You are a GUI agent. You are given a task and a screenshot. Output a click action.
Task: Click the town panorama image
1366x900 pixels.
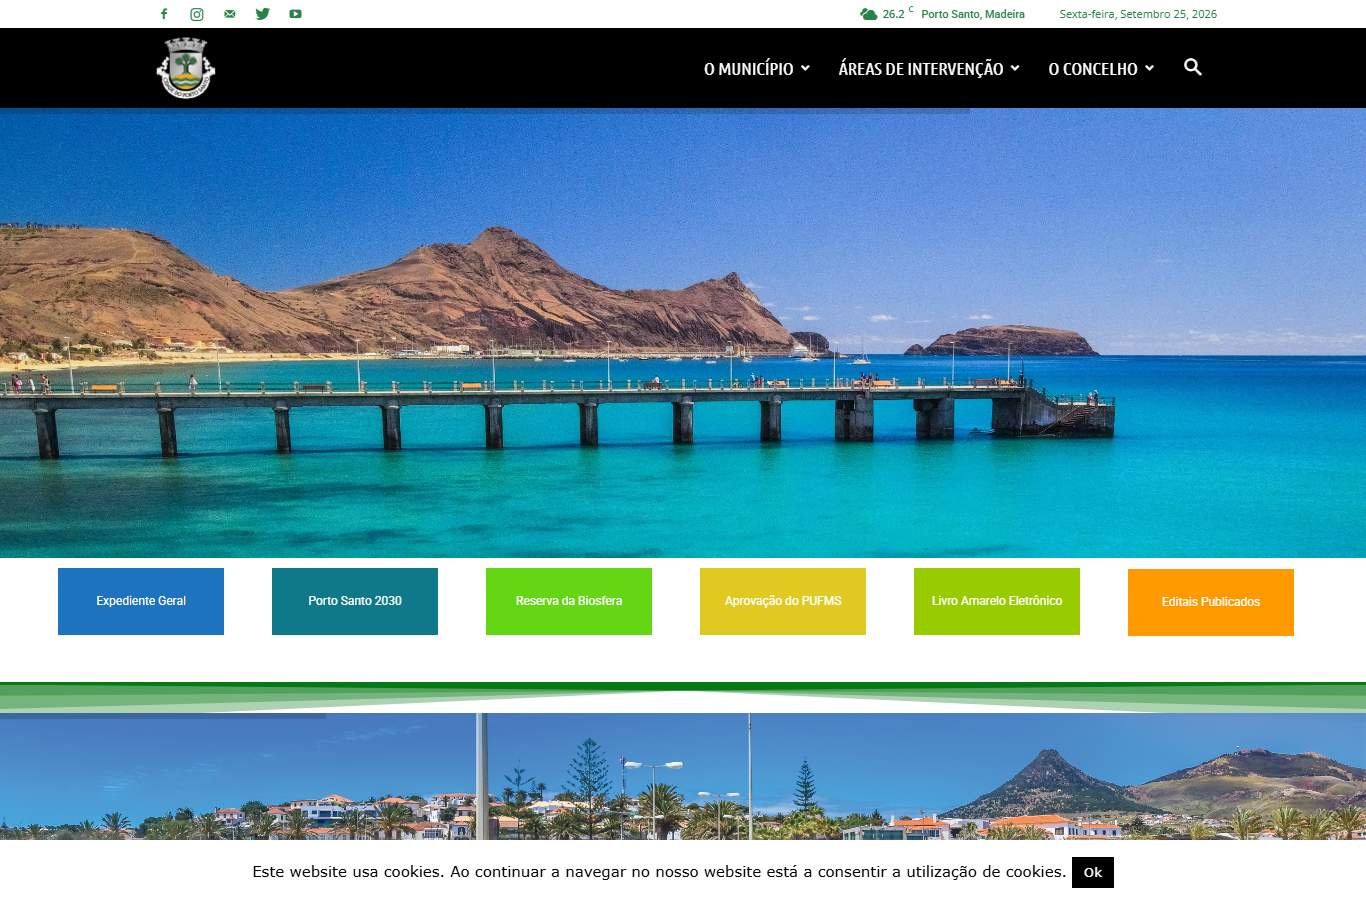(x=683, y=776)
